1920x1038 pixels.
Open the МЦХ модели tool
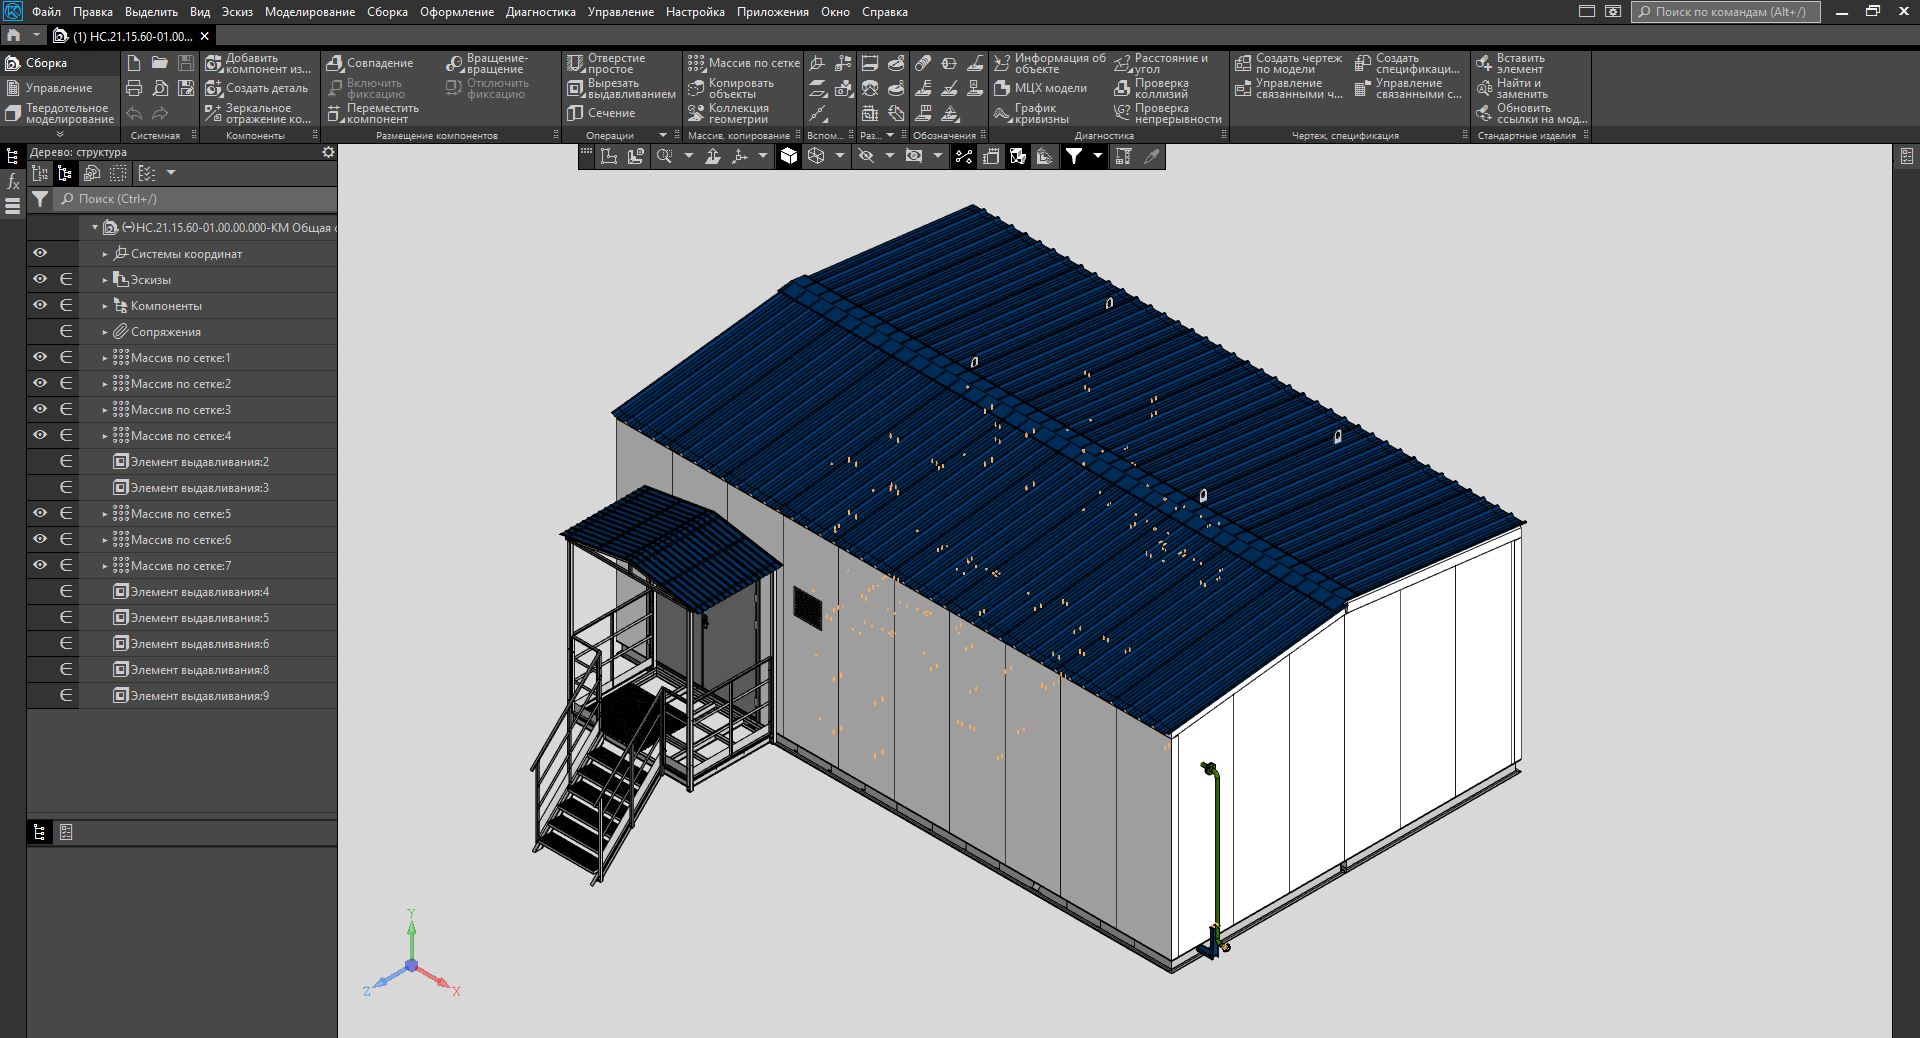[x=1041, y=88]
